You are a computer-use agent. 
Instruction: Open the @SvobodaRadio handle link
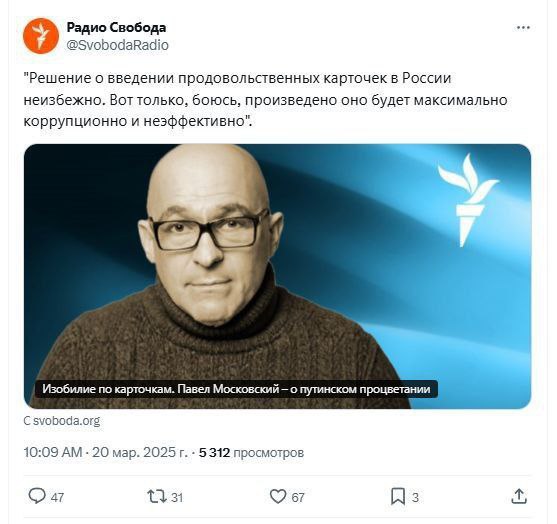click(x=118, y=45)
